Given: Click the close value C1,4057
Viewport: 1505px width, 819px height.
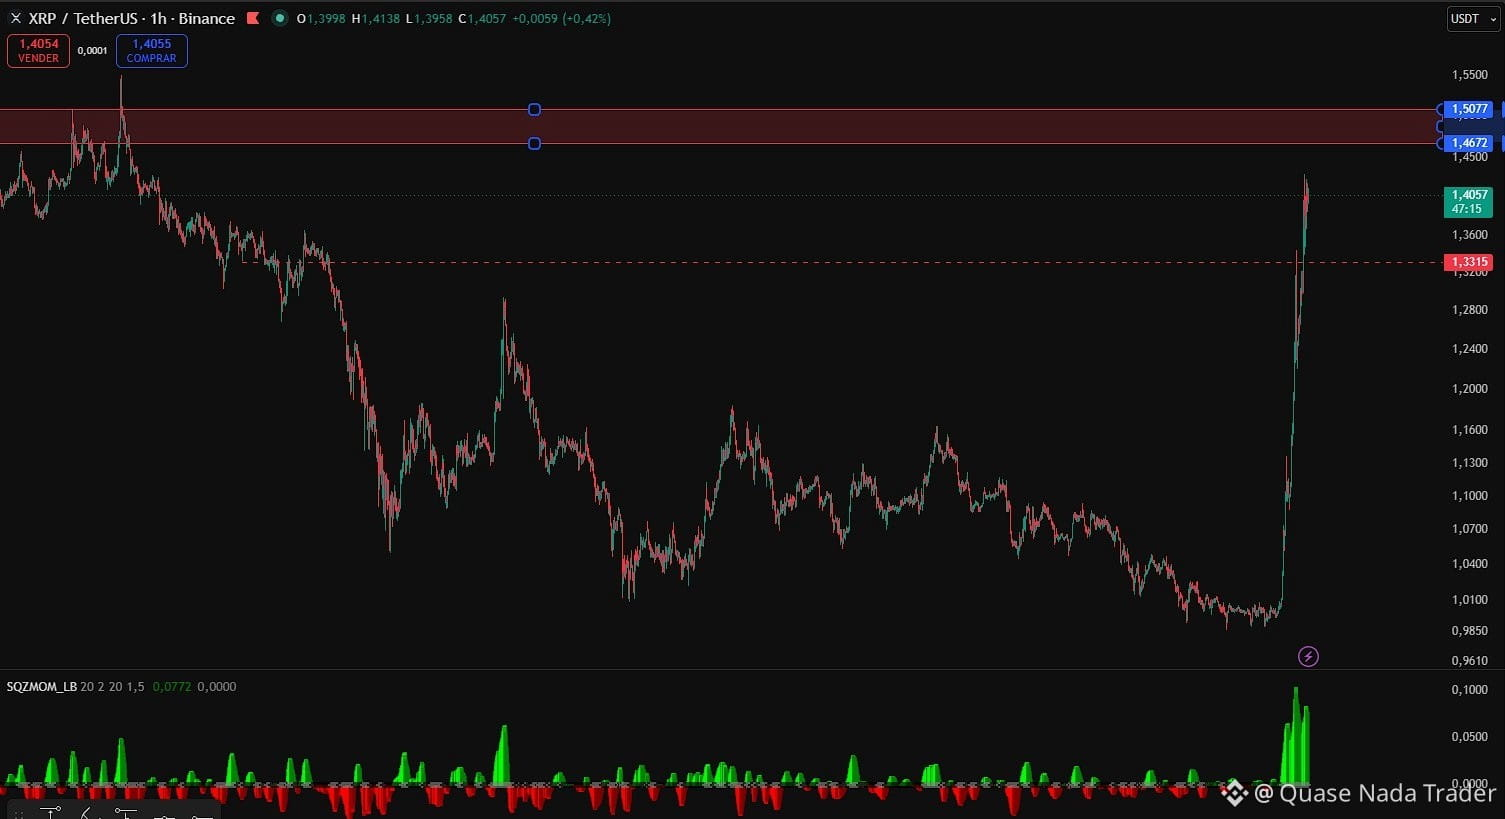Looking at the screenshot, I should [x=482, y=19].
